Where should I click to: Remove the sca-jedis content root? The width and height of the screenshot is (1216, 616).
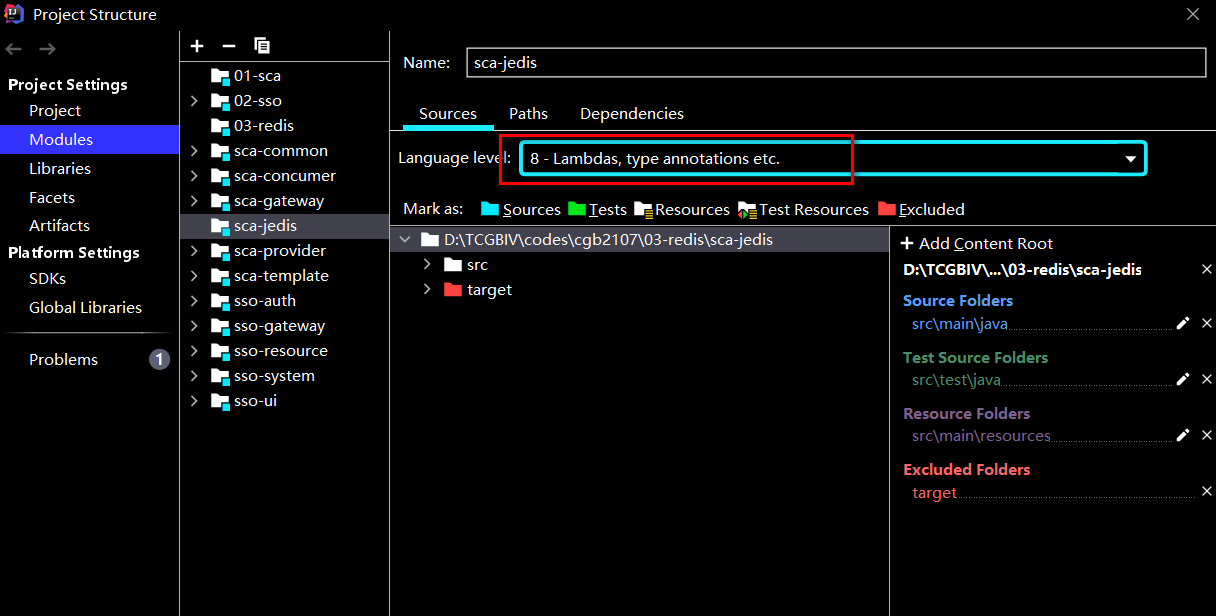coord(1206,270)
